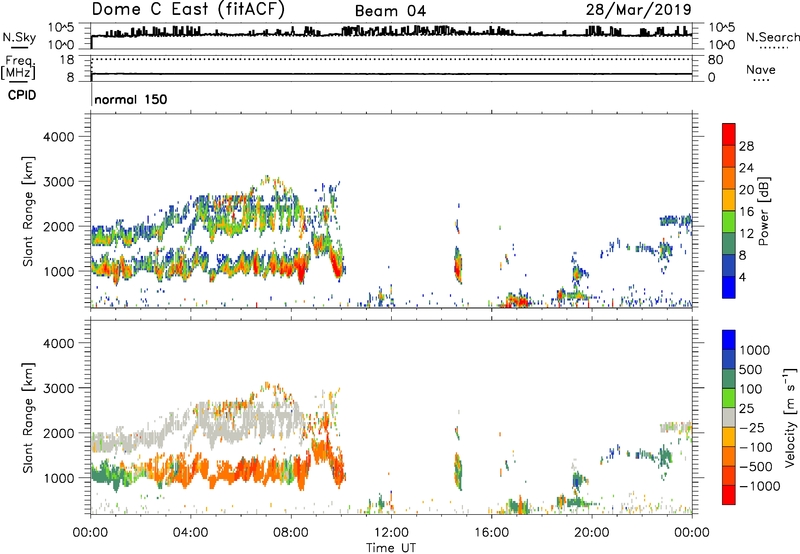Viewport: 800px width, 554px height.
Task: Click the "CPID" row label
Action: tap(22, 95)
